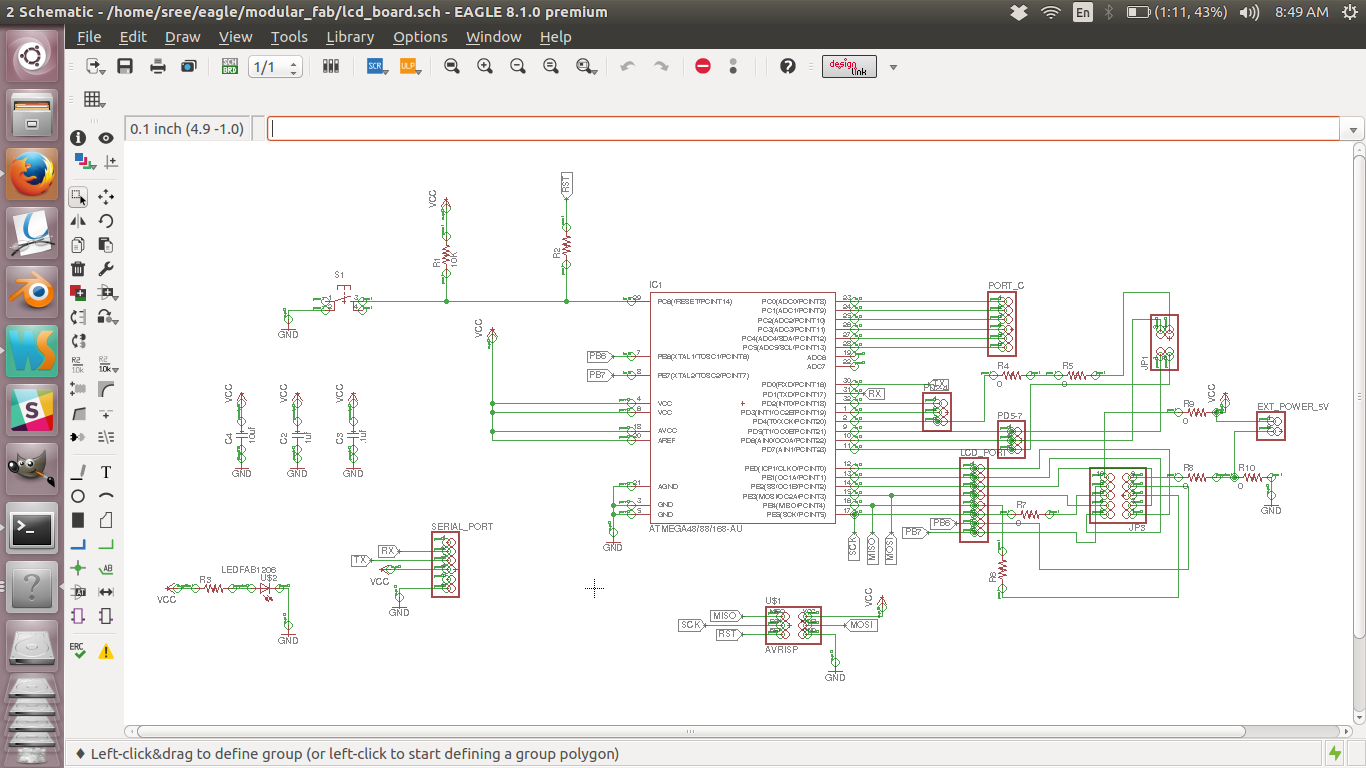Run the ERC check
This screenshot has height=768, width=1366.
pos(78,651)
